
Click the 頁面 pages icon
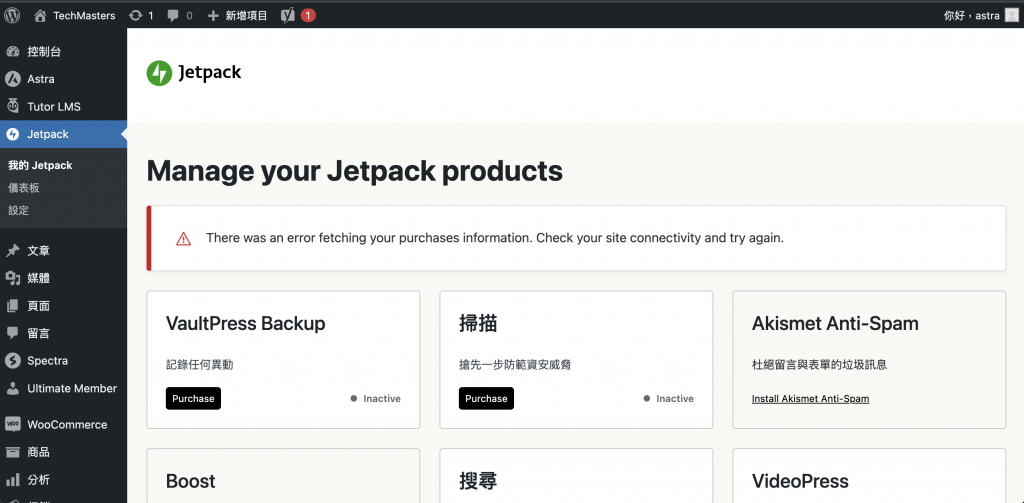pos(12,306)
